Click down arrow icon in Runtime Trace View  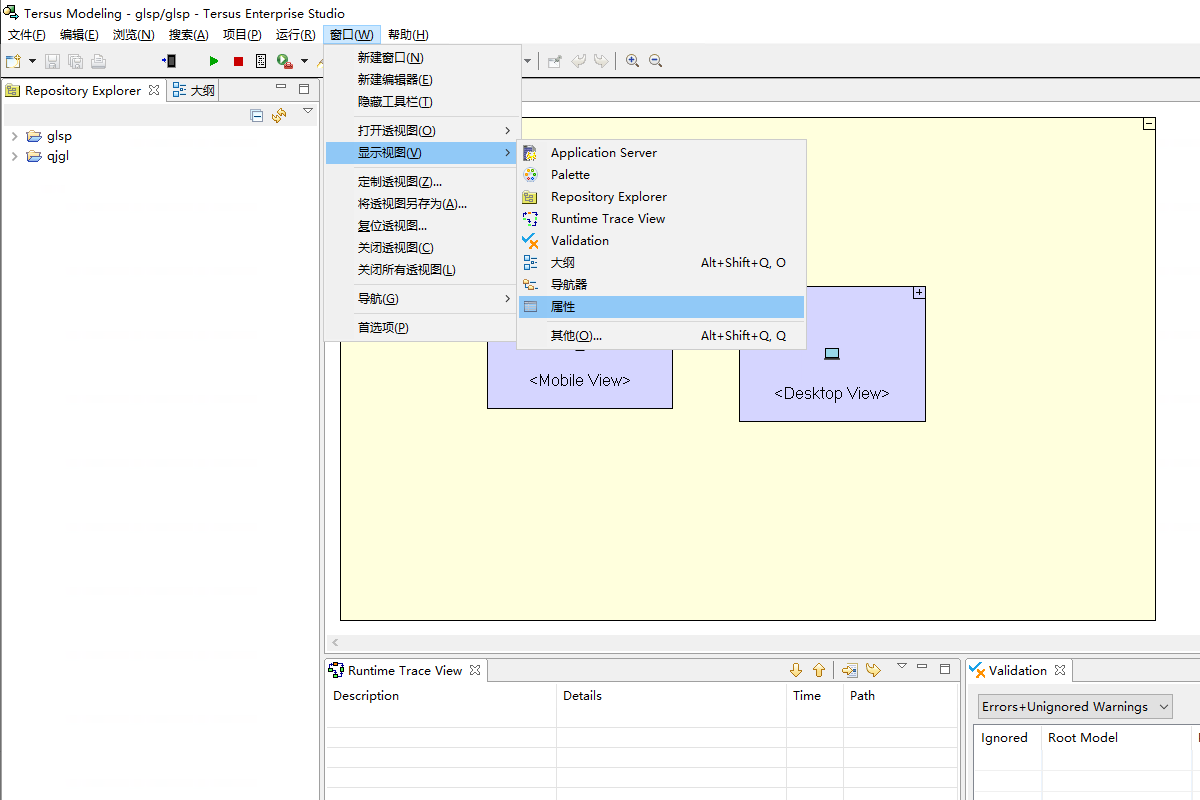(x=796, y=670)
